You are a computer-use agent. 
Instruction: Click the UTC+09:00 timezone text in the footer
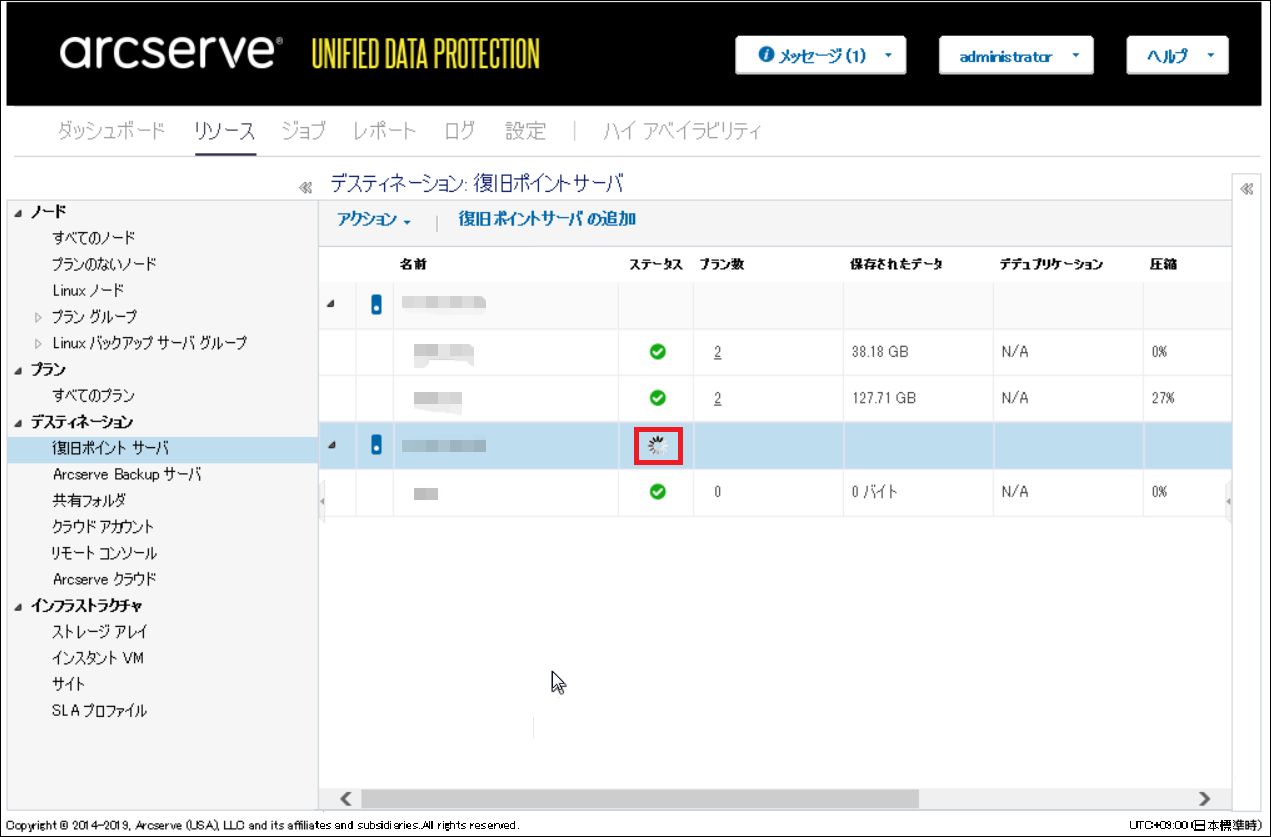click(x=1195, y=825)
